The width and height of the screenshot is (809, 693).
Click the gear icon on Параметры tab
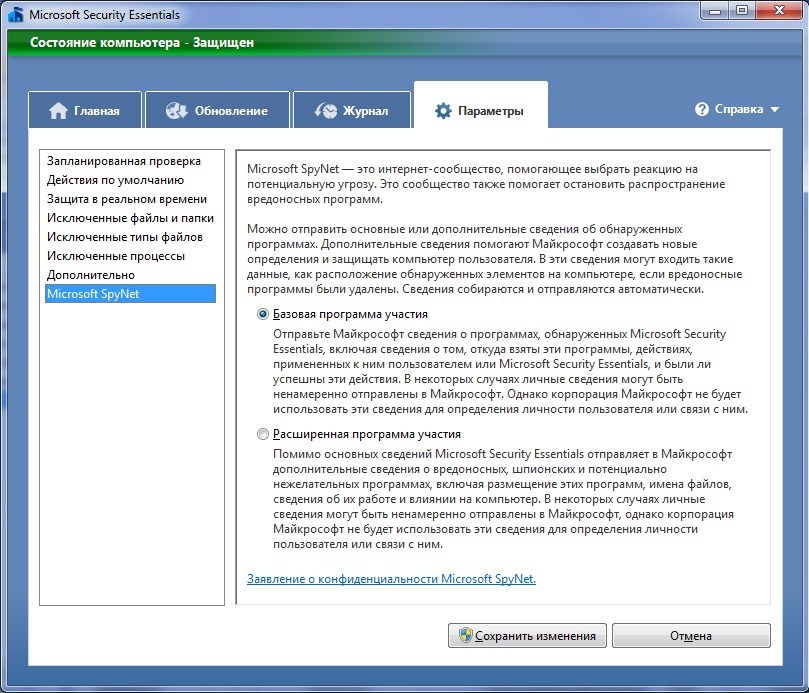443,110
